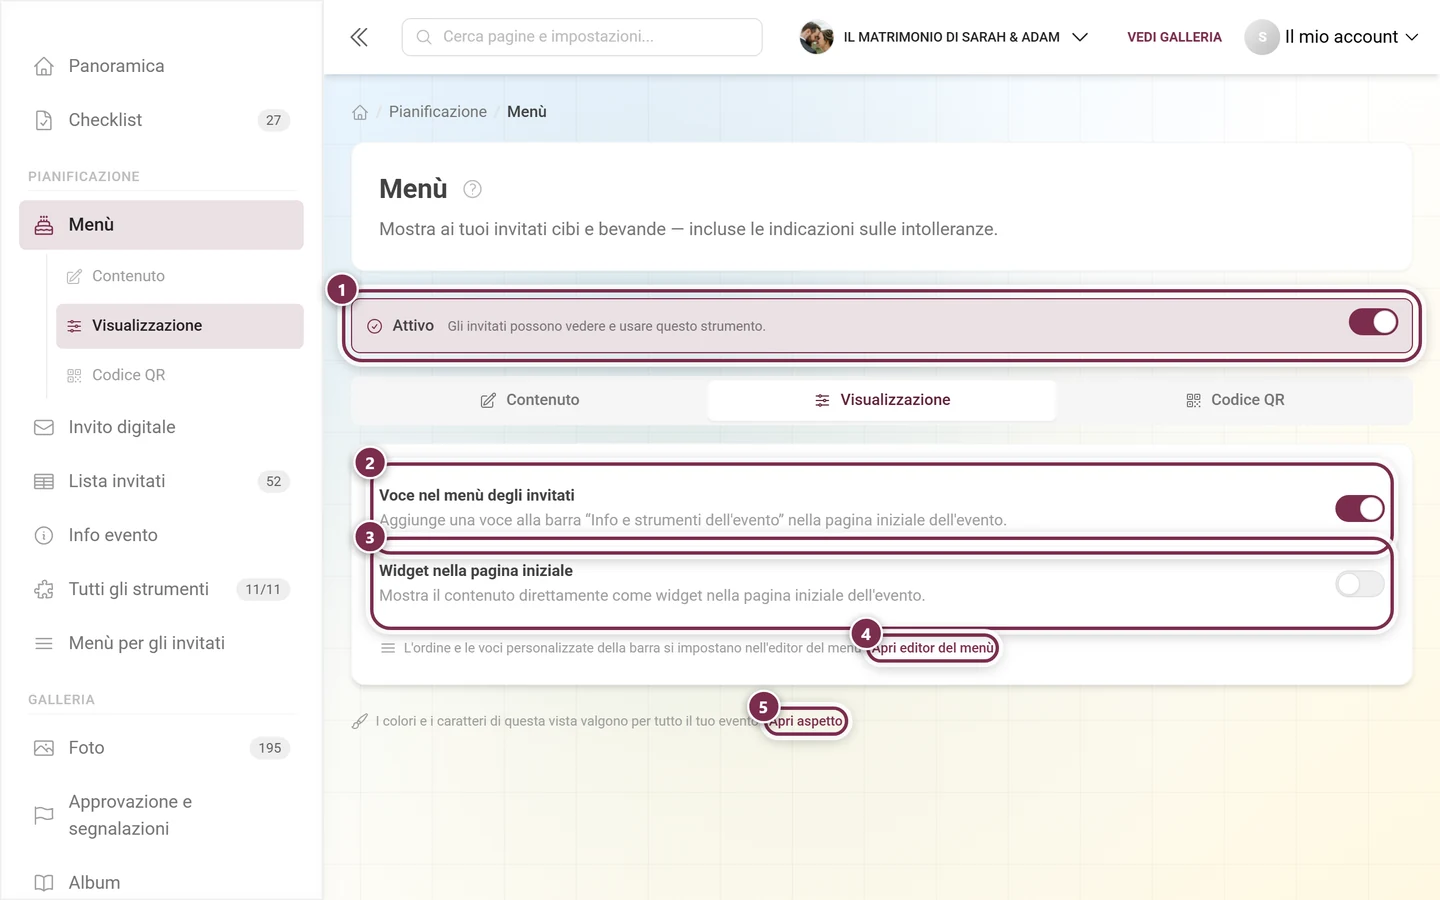Click the cake icon beside Menù in sidebar
1440x900 pixels.
(x=44, y=225)
